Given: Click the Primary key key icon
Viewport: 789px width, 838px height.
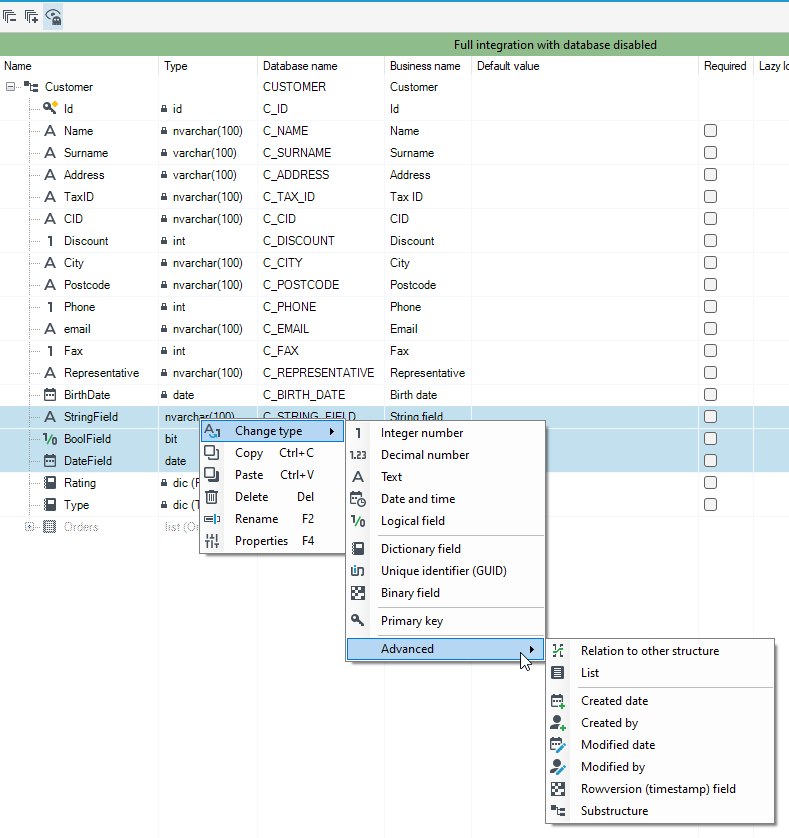Looking at the screenshot, I should (x=358, y=620).
